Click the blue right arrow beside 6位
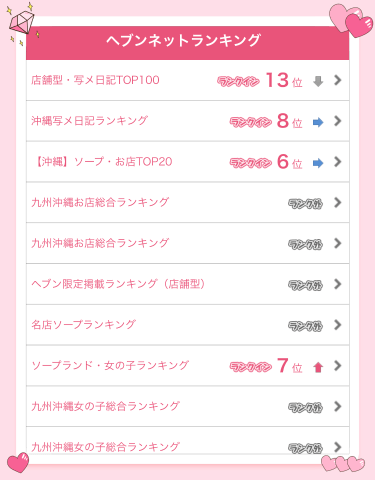The width and height of the screenshot is (375, 480). [x=318, y=163]
